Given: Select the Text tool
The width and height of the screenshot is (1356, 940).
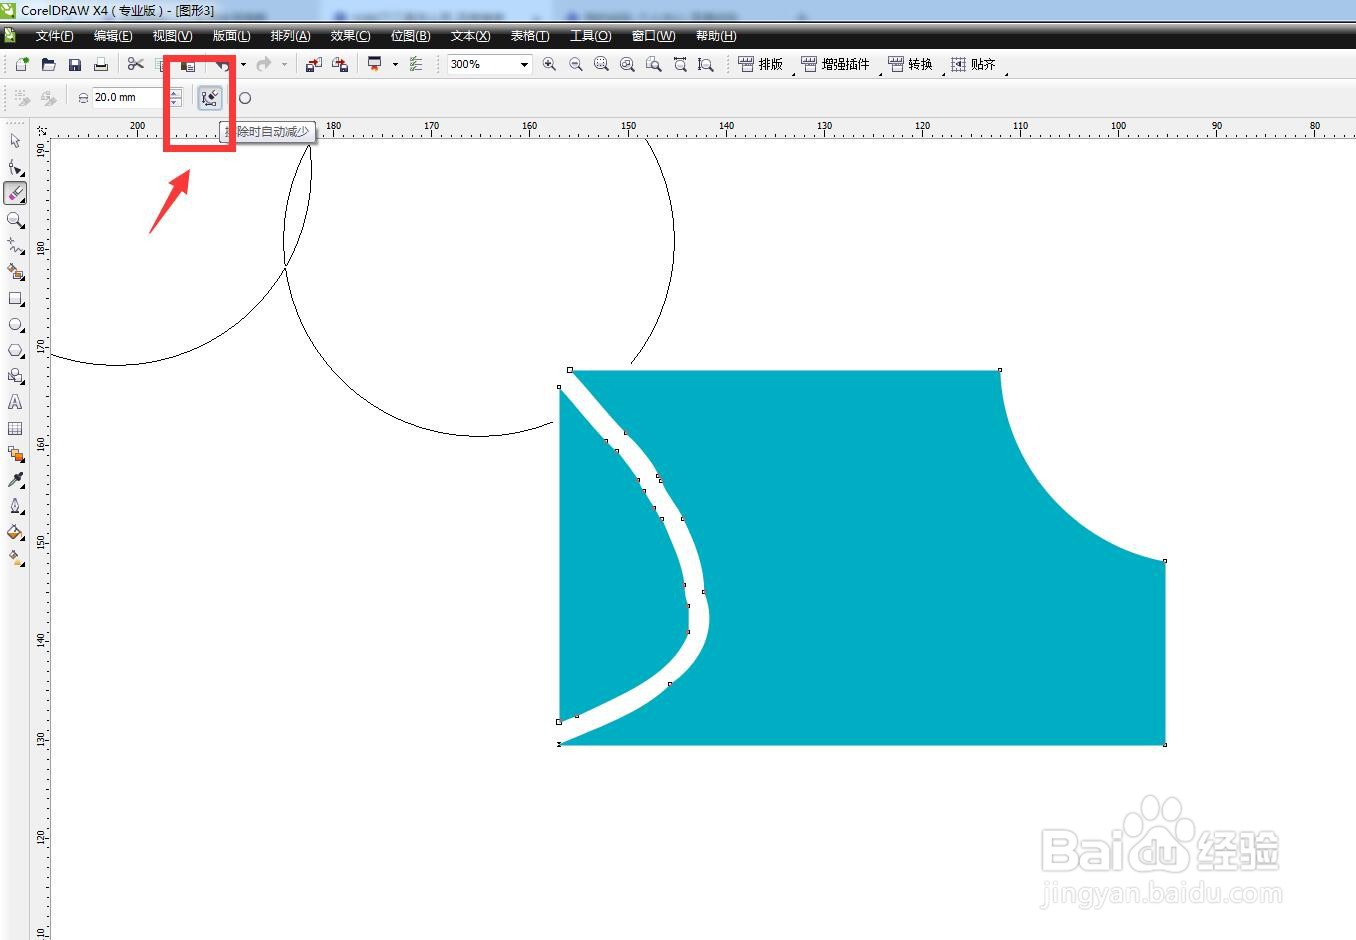Looking at the screenshot, I should tap(15, 402).
